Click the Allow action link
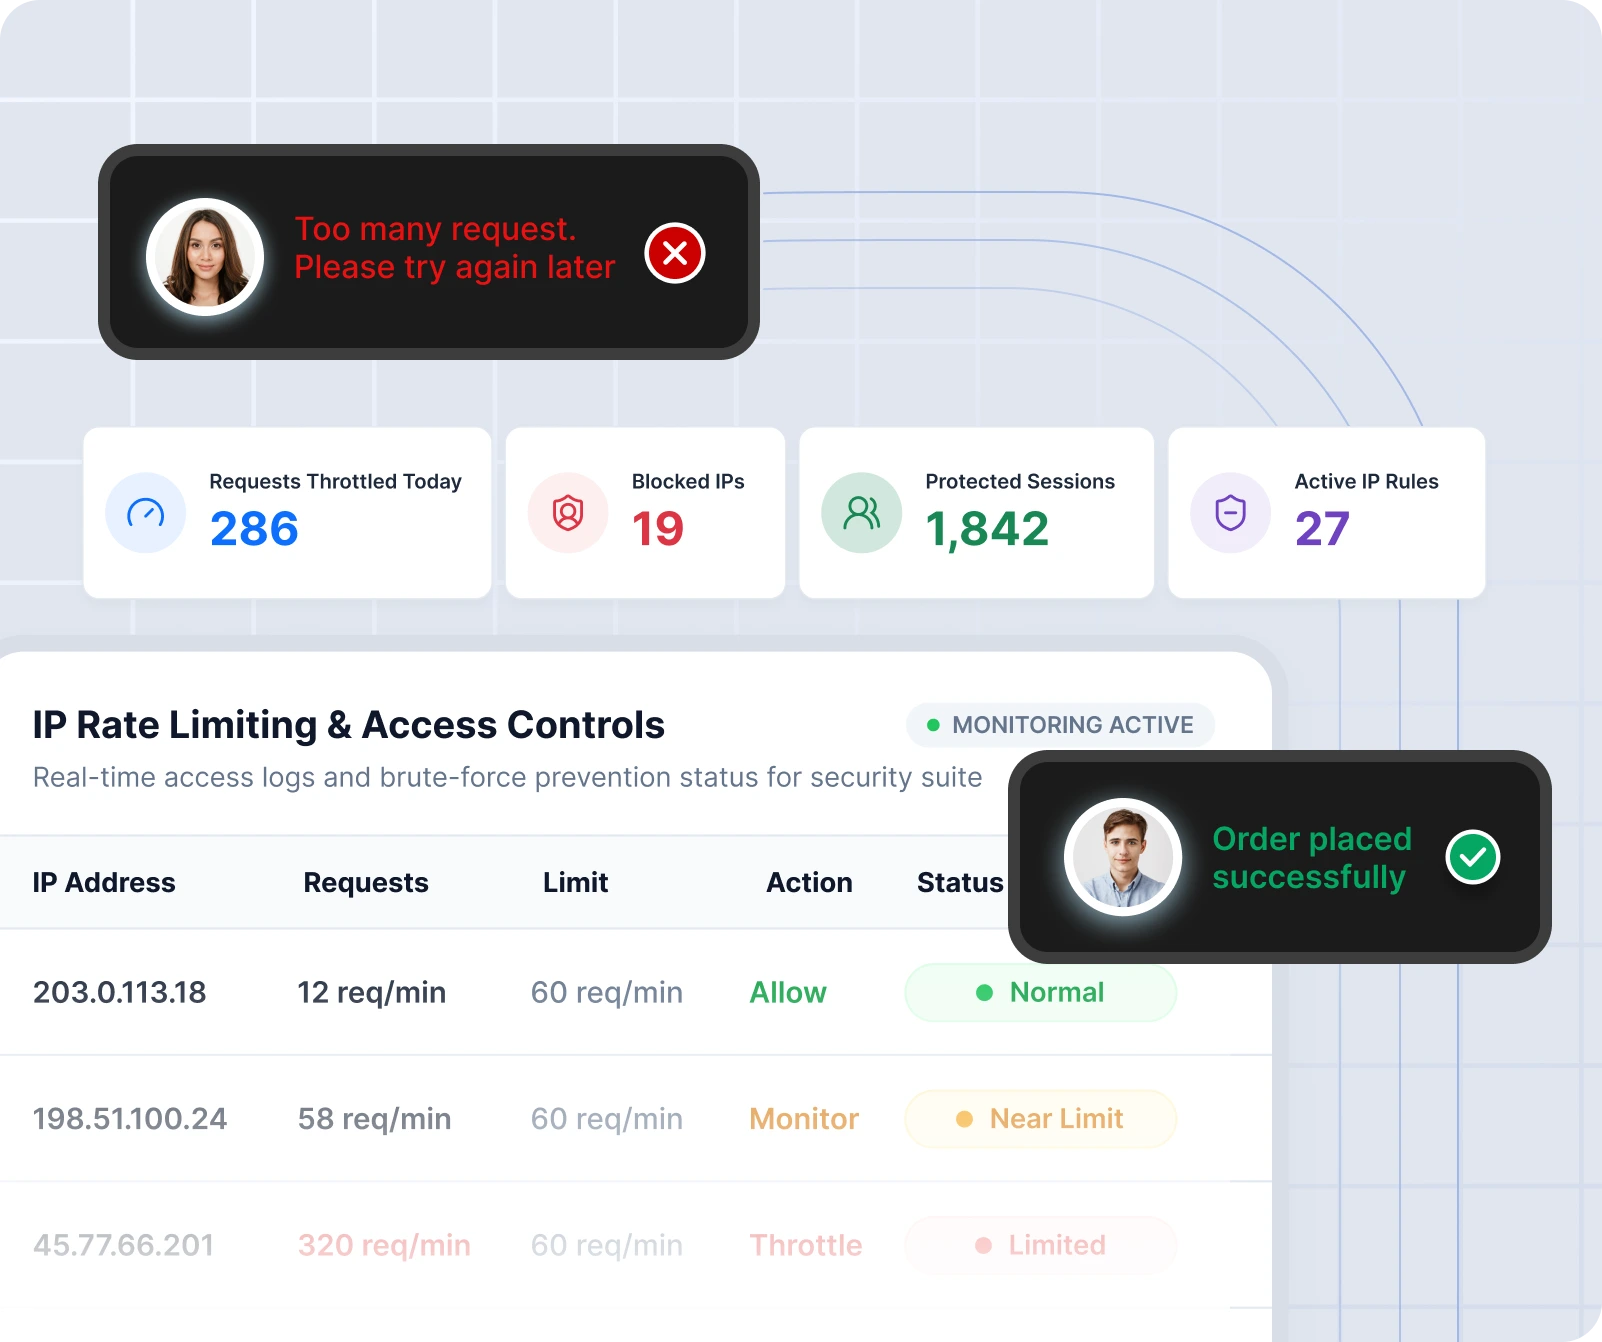 [788, 993]
